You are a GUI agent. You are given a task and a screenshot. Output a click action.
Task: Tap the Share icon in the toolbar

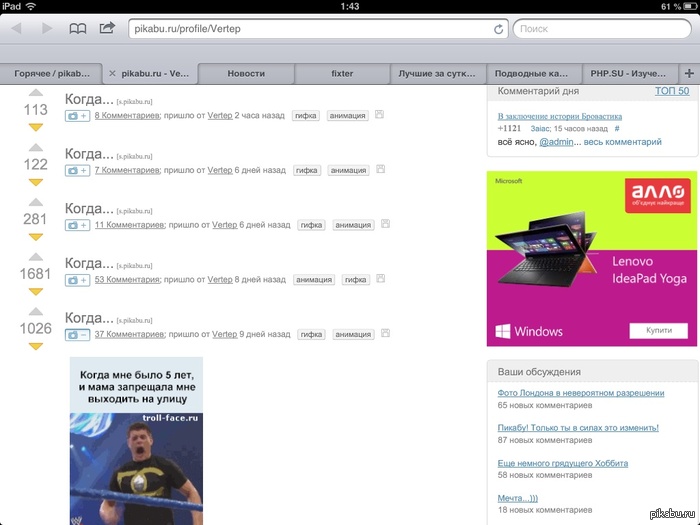[106, 29]
